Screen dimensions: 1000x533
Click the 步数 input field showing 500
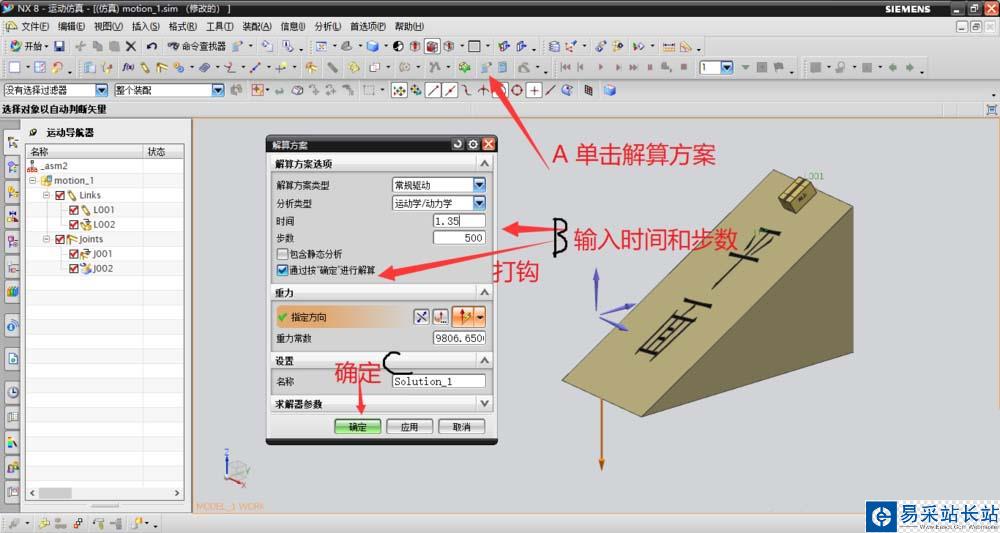(x=459, y=238)
